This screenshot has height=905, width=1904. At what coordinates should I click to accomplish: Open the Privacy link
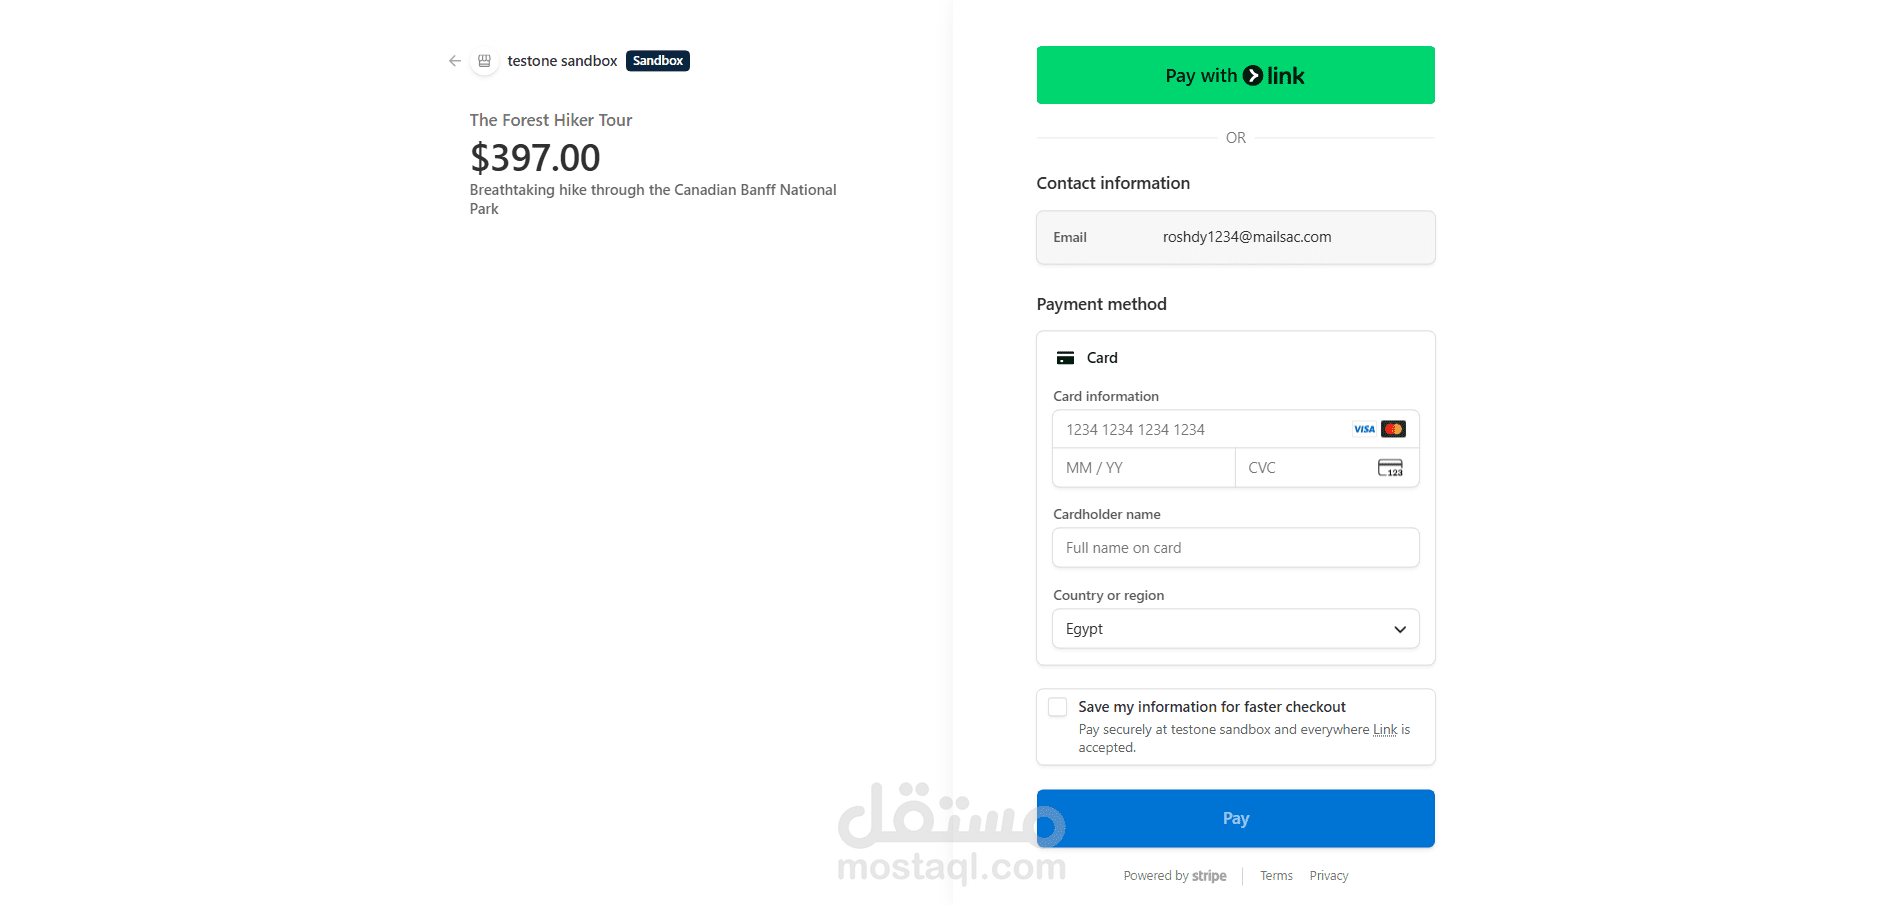point(1329,876)
